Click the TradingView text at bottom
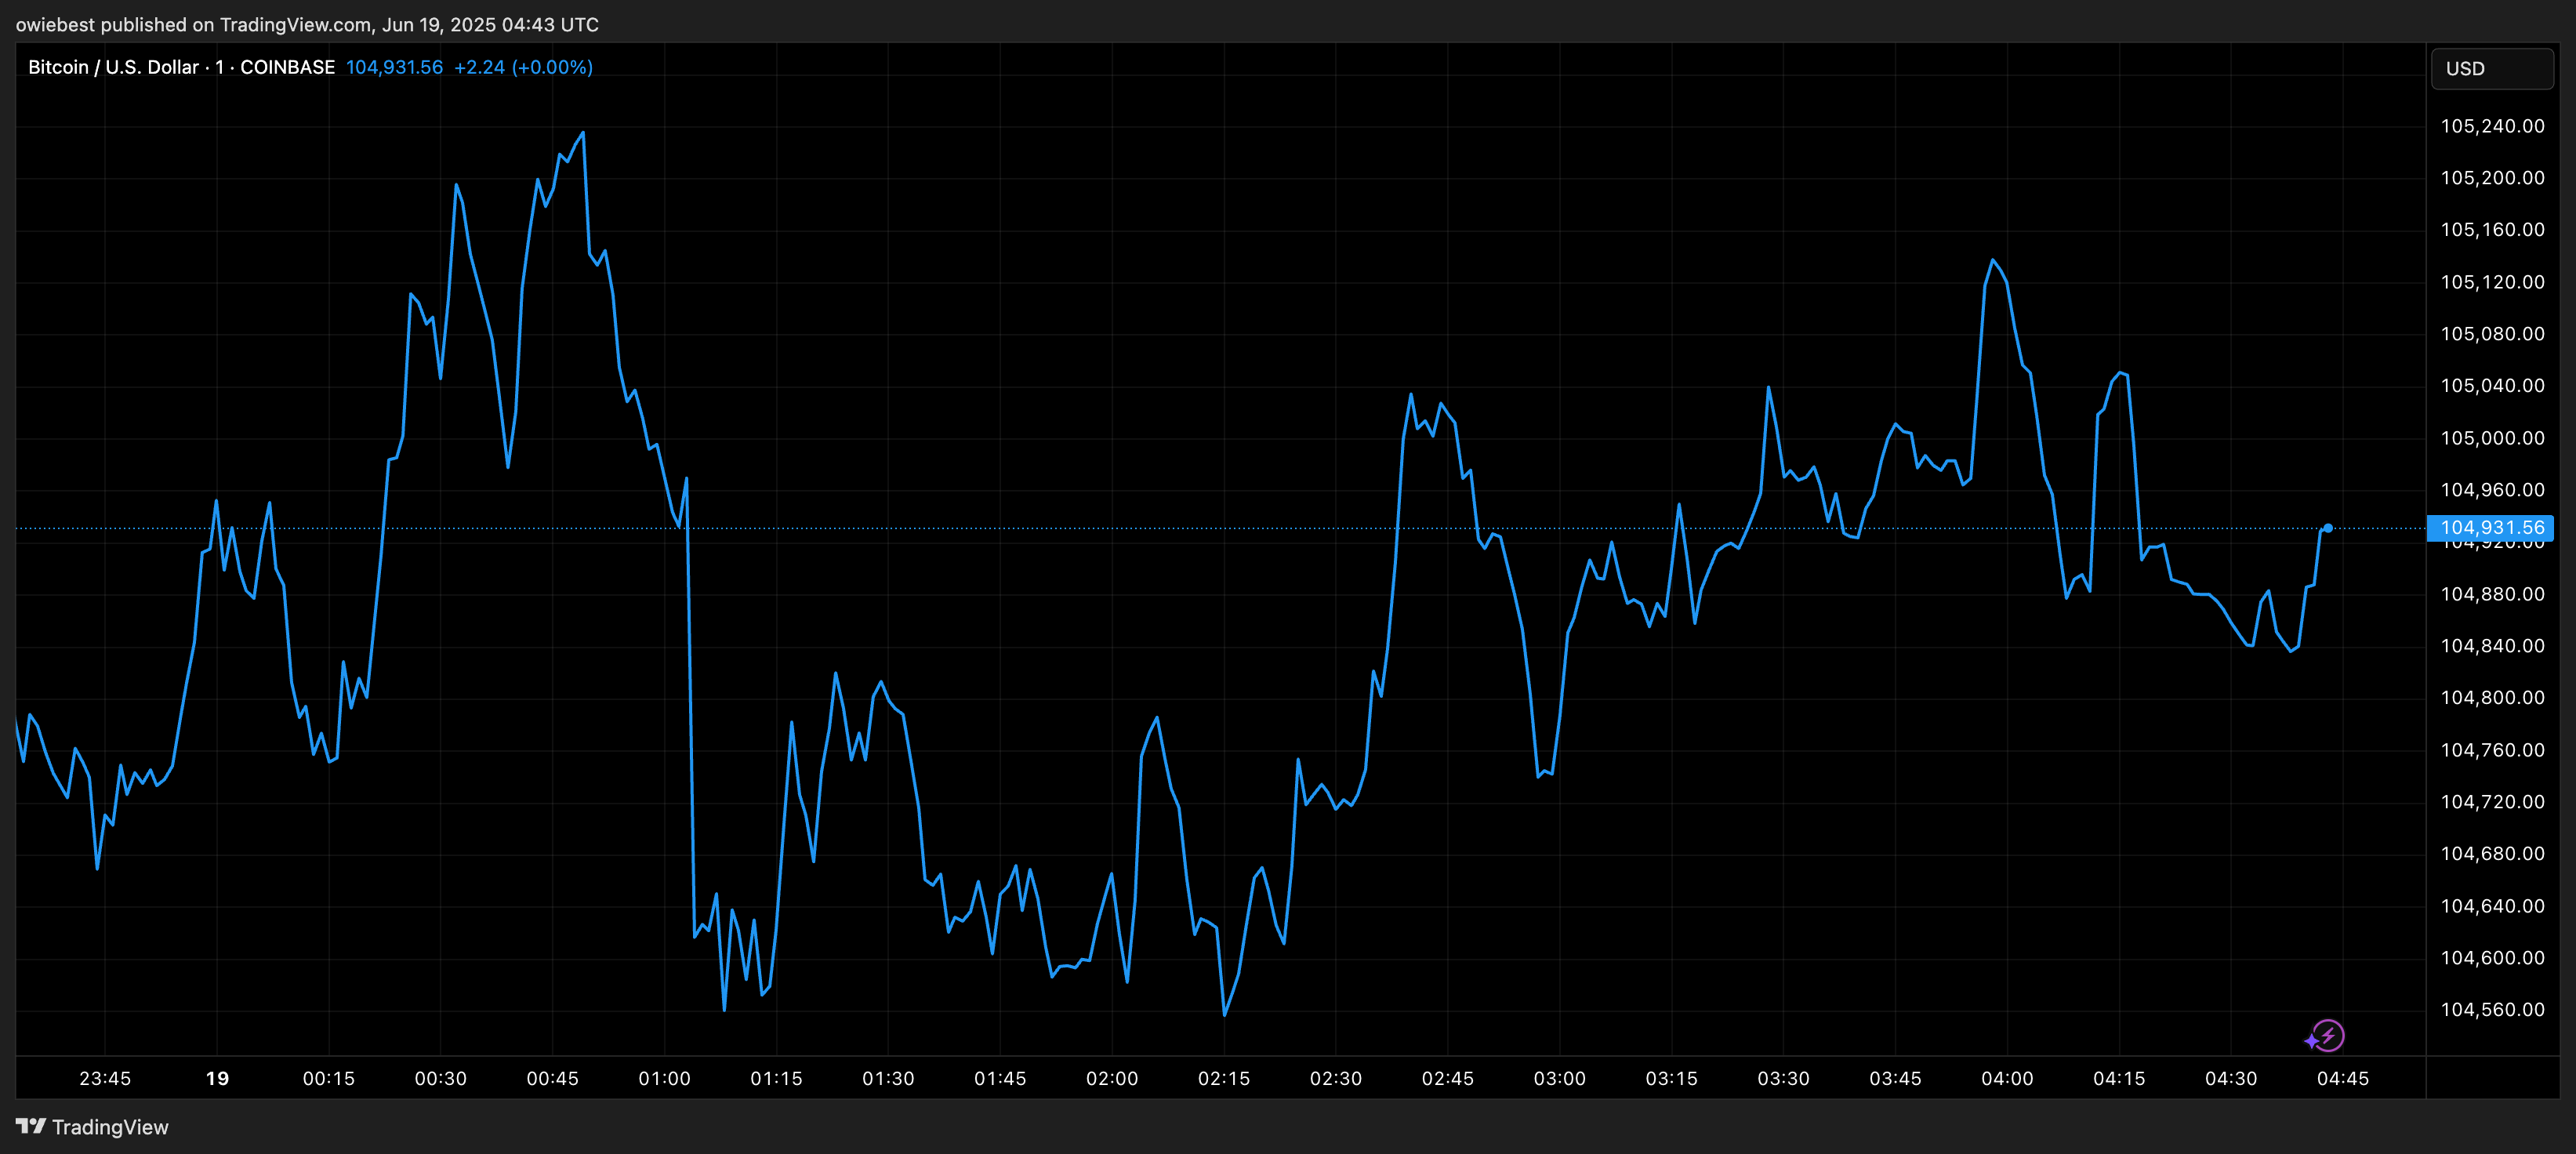This screenshot has width=2576, height=1154. pyautogui.click(x=110, y=1127)
